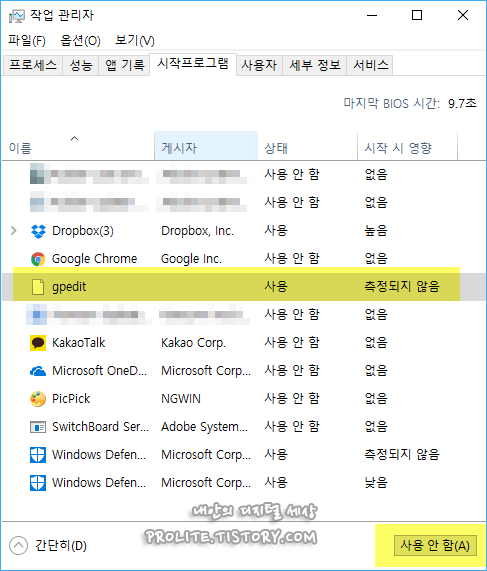Sort by the 이름 column header

78,146
